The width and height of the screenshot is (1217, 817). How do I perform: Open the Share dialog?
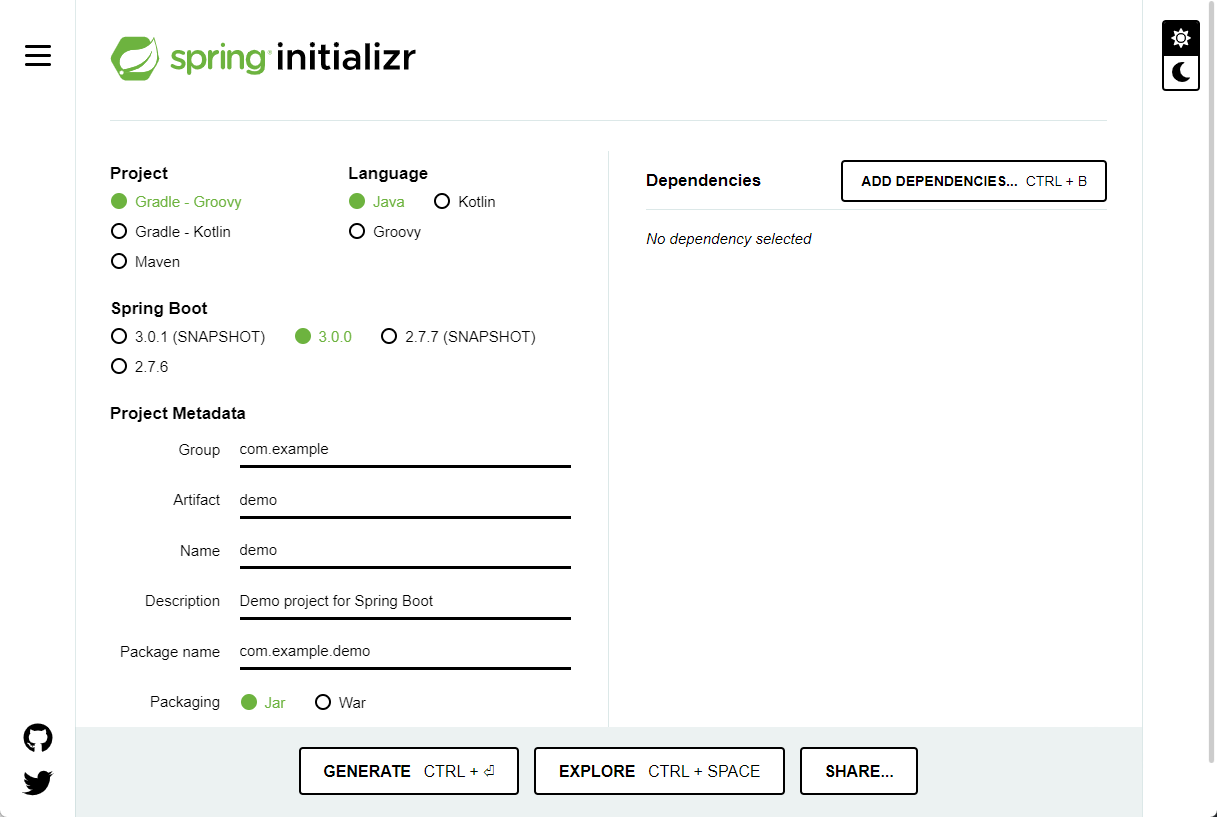click(x=859, y=771)
